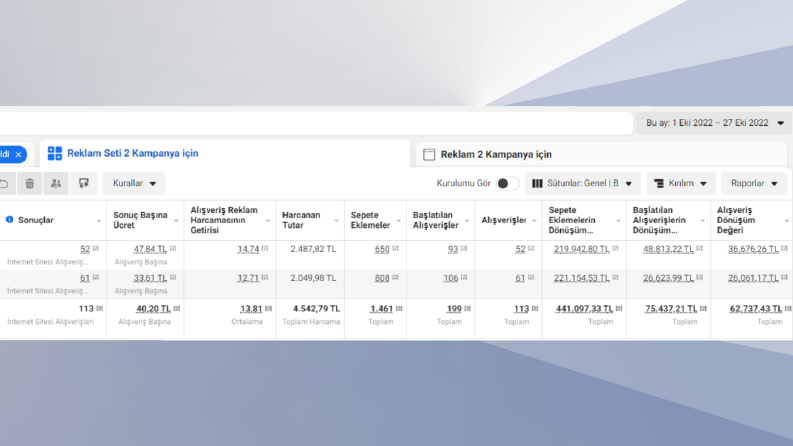Viewport: 793px width, 446px height.
Task: Expand Sonuç Başına Ücret column arrow
Action: click(x=176, y=220)
